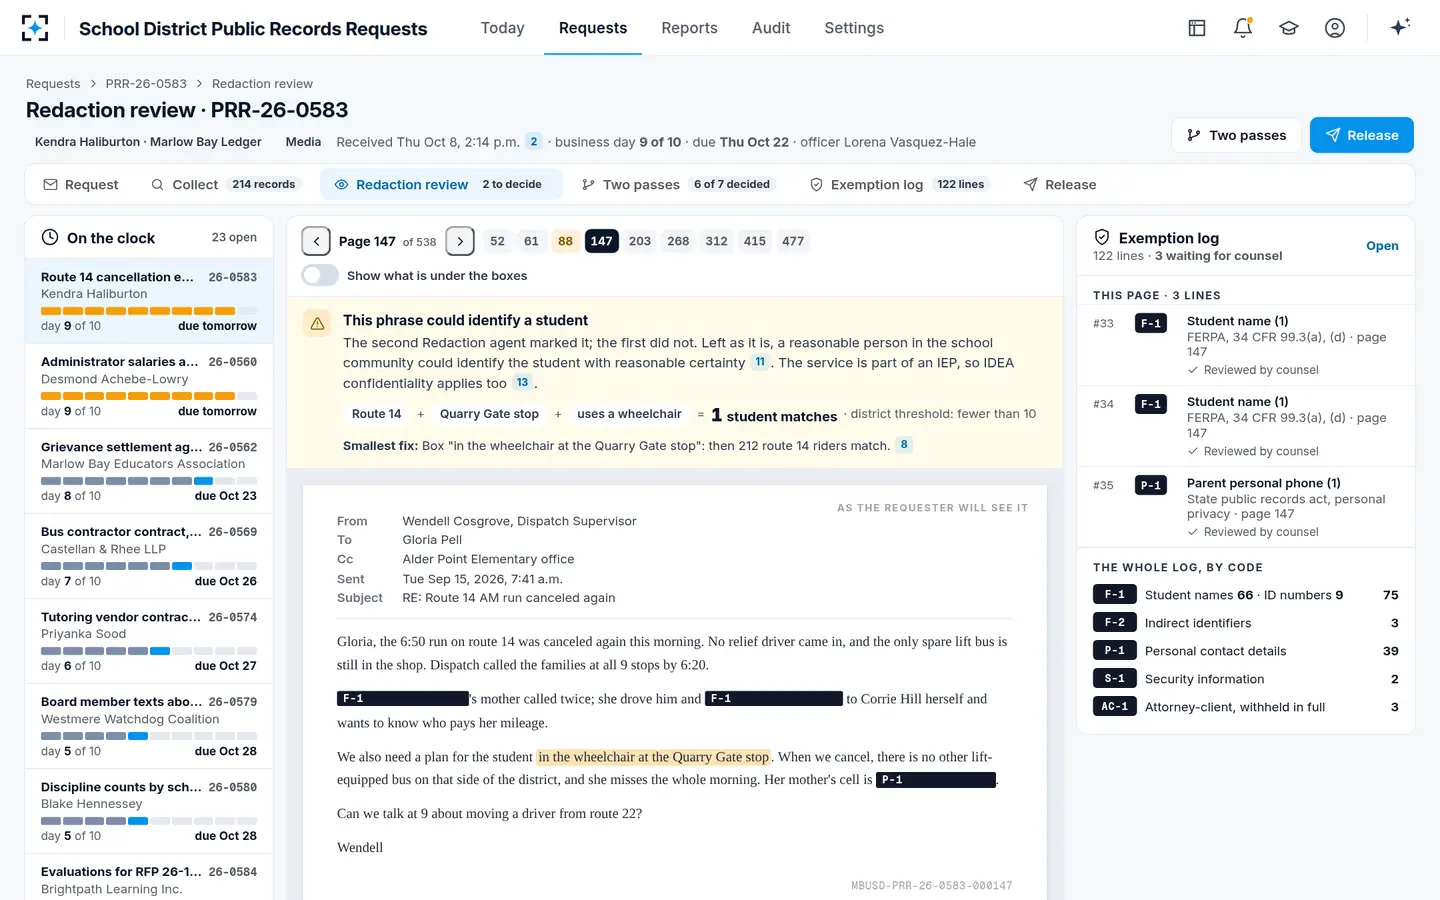This screenshot has height=900, width=1440.
Task: Open Administrator salaries request 26-0560
Action: [149, 387]
